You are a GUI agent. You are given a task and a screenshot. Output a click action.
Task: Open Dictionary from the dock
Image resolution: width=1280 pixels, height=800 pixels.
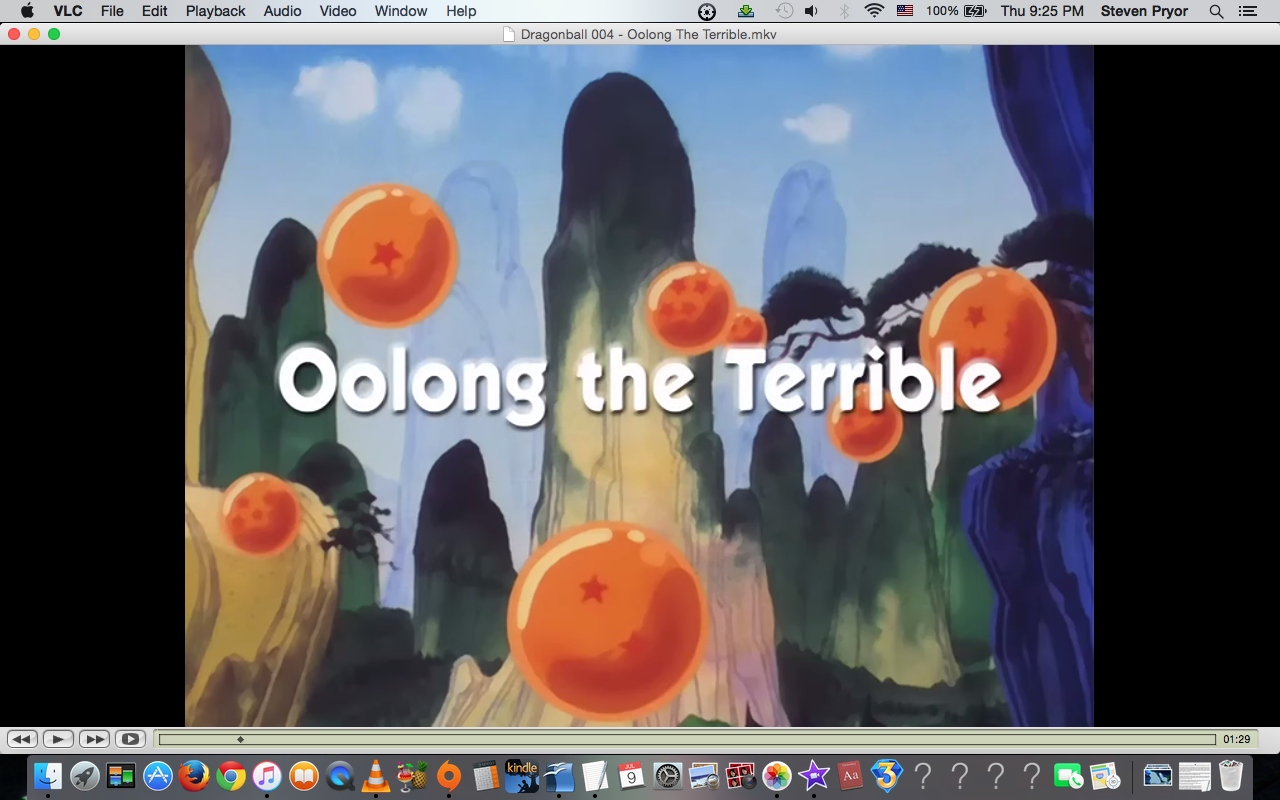click(x=850, y=775)
